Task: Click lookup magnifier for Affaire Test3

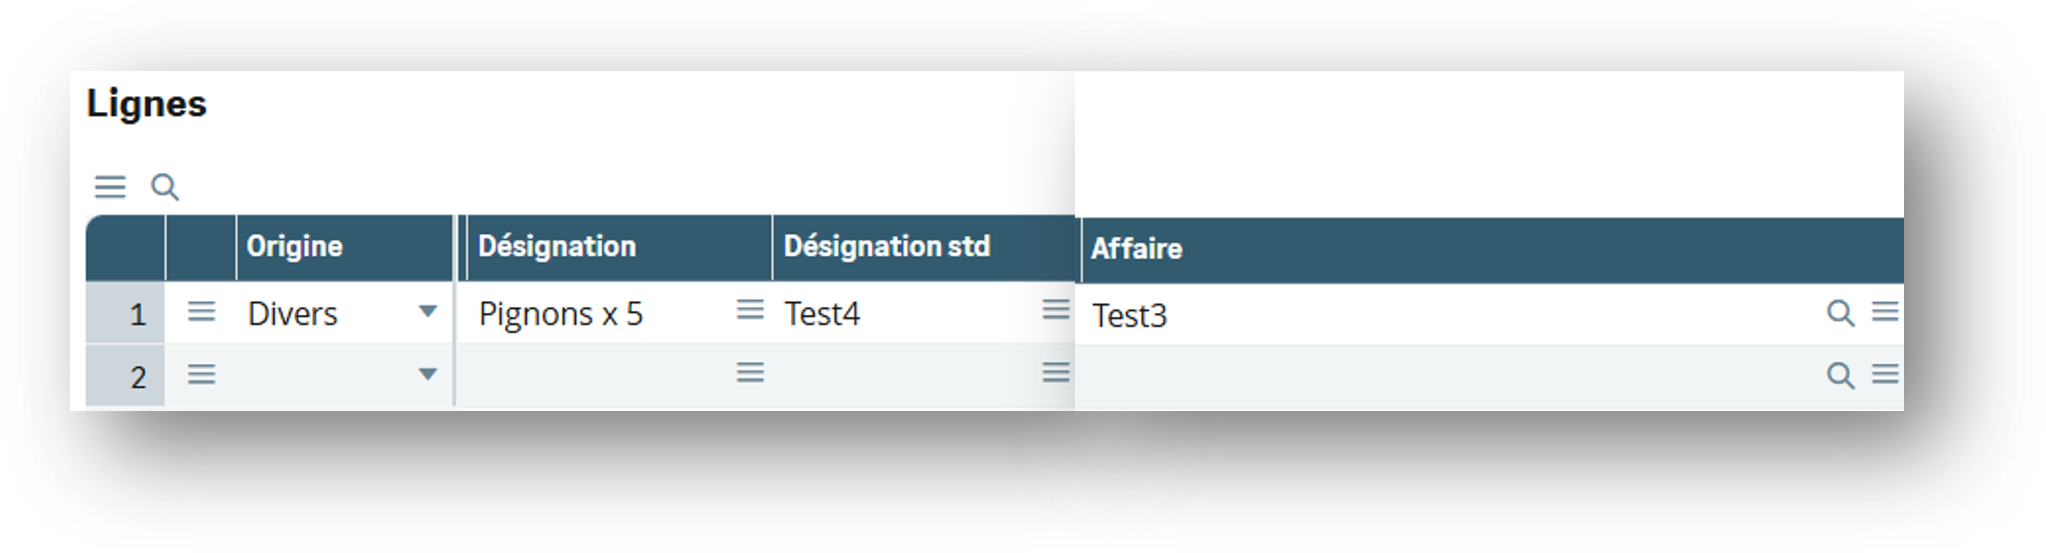Action: tap(1840, 313)
